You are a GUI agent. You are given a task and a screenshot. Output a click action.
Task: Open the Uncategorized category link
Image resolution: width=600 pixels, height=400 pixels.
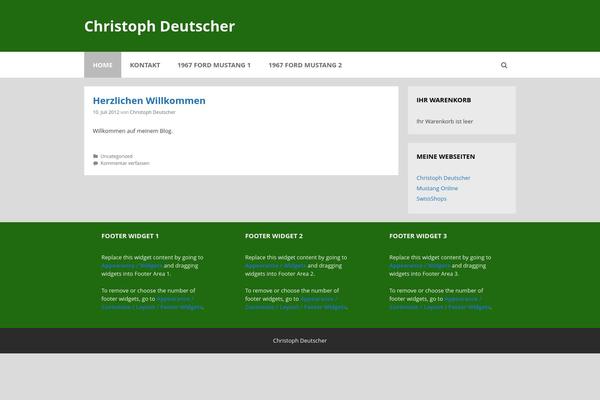[116, 156]
